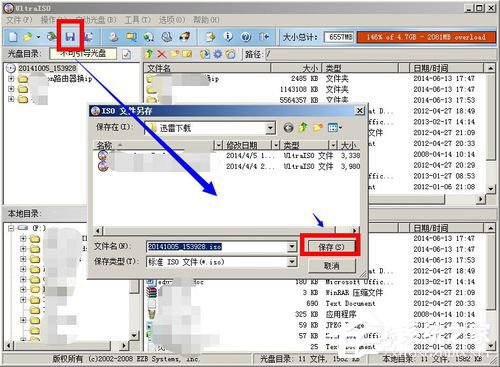Click the Burn CD image toolbar icon
The width and height of the screenshot is (500, 367).
[184, 37]
